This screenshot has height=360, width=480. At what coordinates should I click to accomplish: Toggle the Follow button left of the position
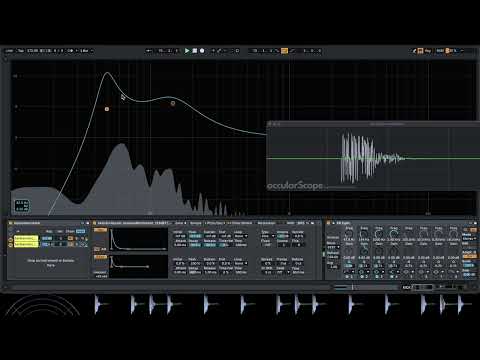pos(149,51)
